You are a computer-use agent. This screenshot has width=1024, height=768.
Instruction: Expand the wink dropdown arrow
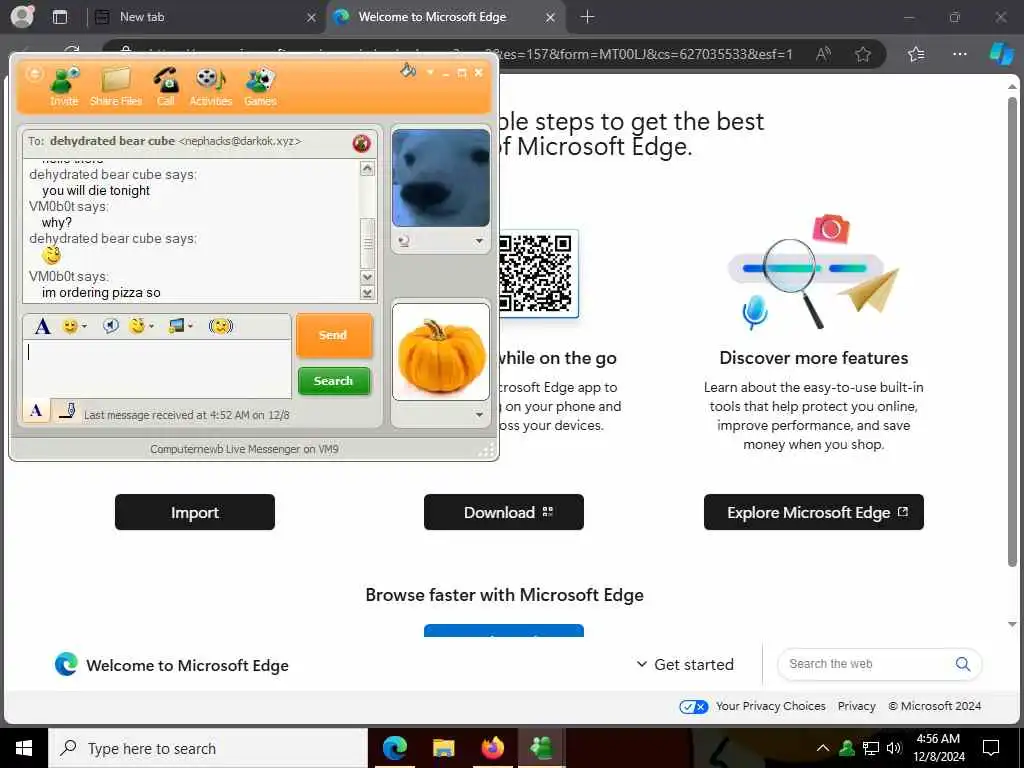pyautogui.click(x=152, y=326)
